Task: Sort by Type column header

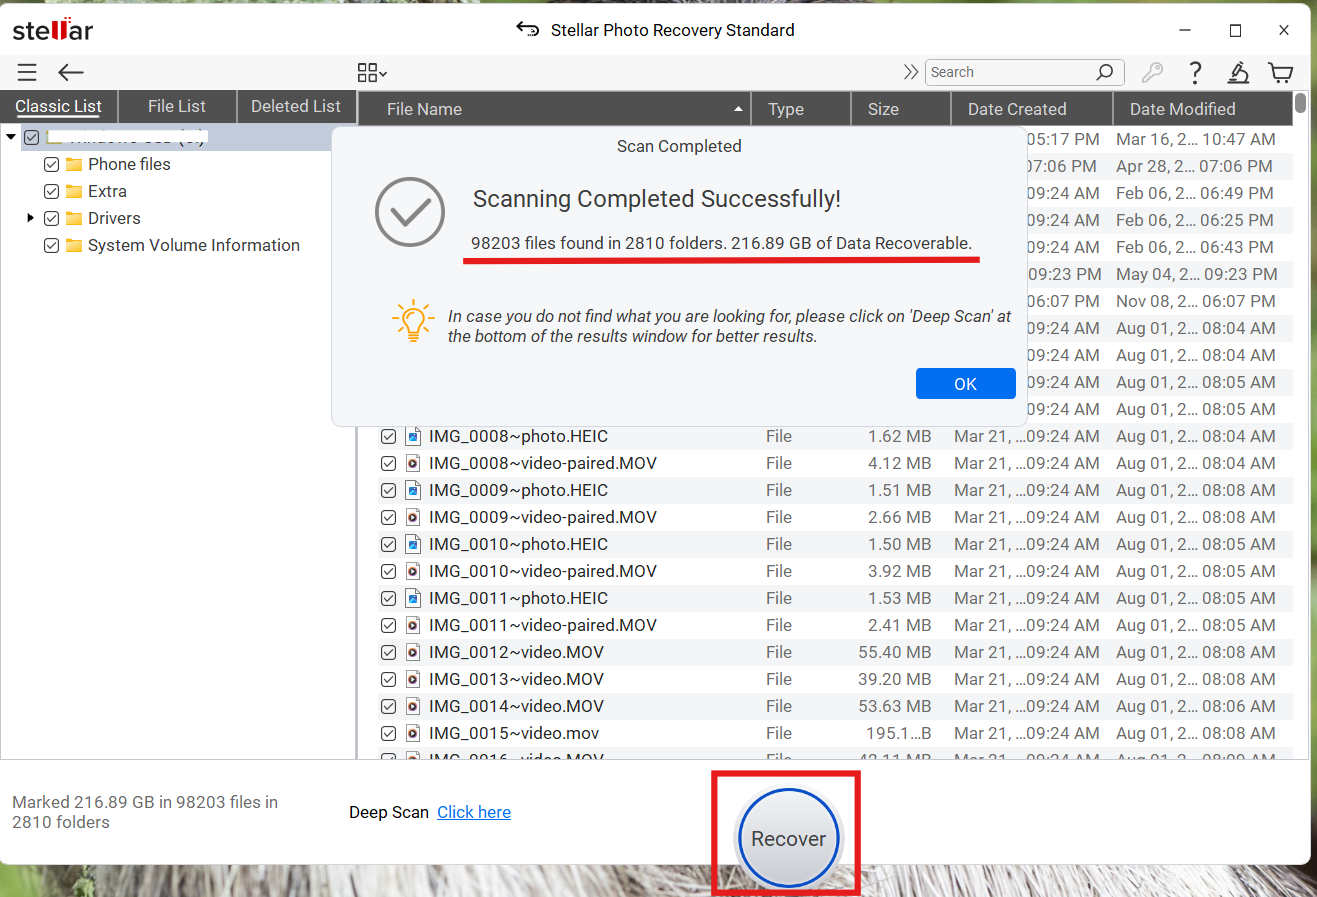Action: [801, 109]
